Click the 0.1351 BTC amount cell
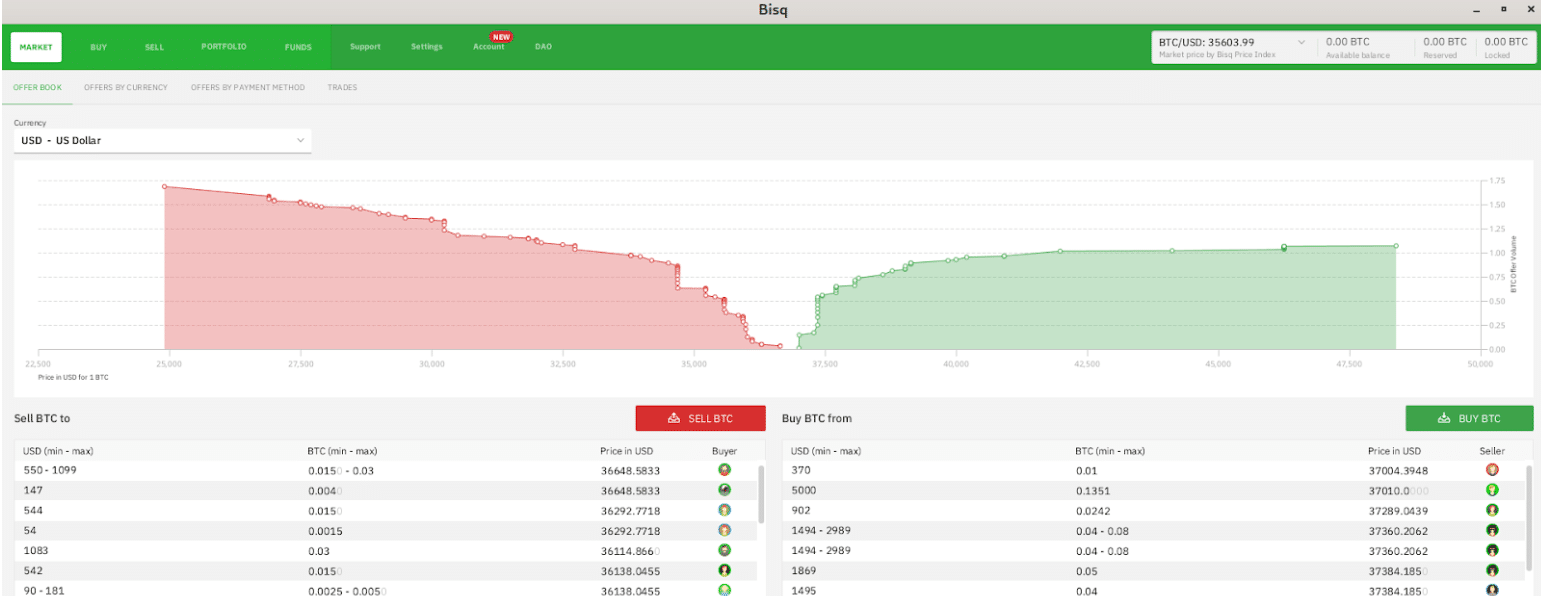The width and height of the screenshot is (1541, 596). pos(1092,491)
